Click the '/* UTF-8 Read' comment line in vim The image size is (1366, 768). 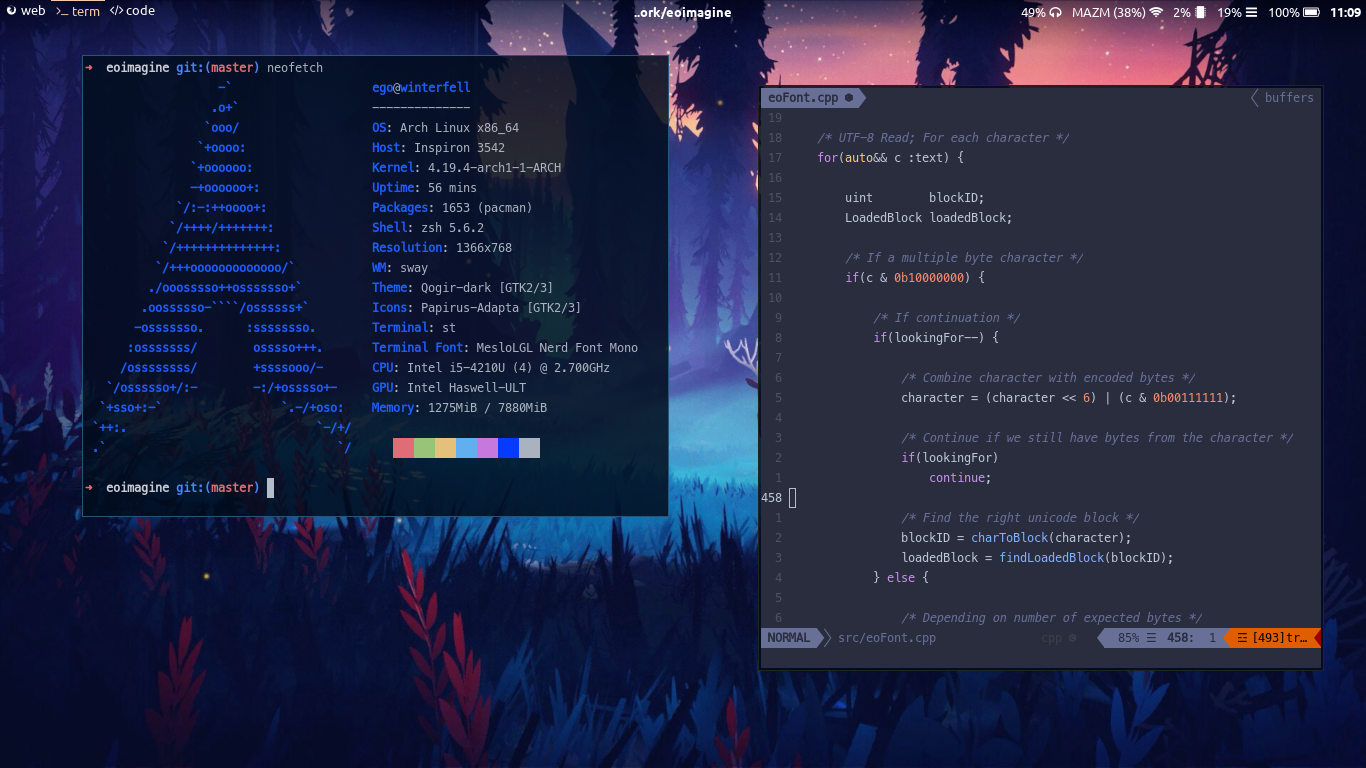click(943, 138)
